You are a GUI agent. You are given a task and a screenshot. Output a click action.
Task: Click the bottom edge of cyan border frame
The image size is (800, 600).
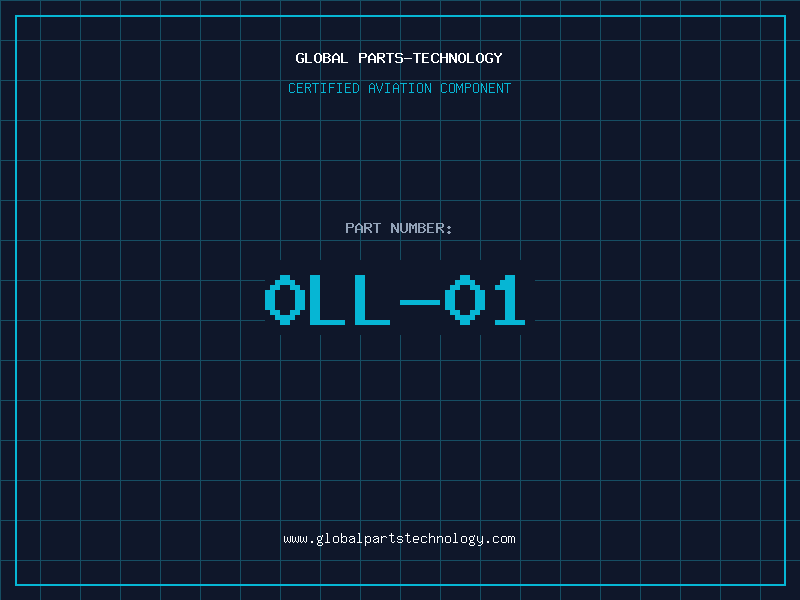(x=400, y=584)
